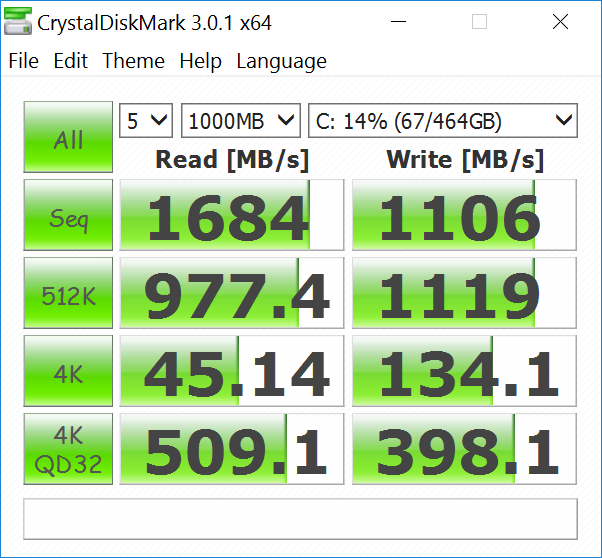Select the Seq write result 1106
Viewport: 602px width, 558px height.
464,215
